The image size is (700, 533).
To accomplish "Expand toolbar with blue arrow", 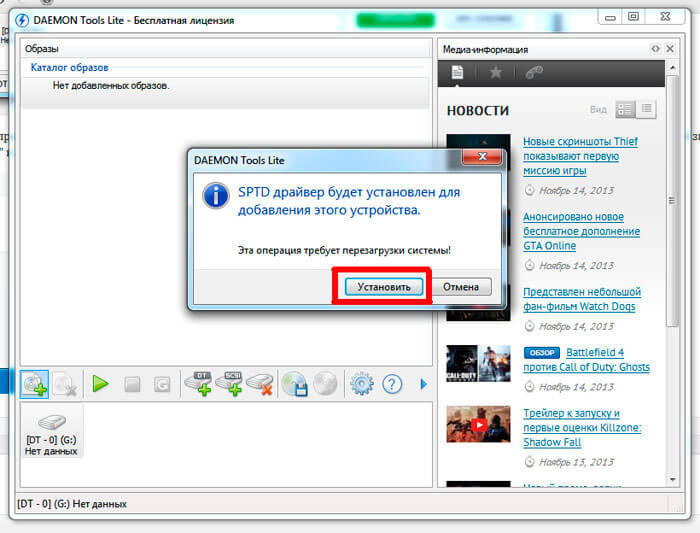I will tap(424, 384).
